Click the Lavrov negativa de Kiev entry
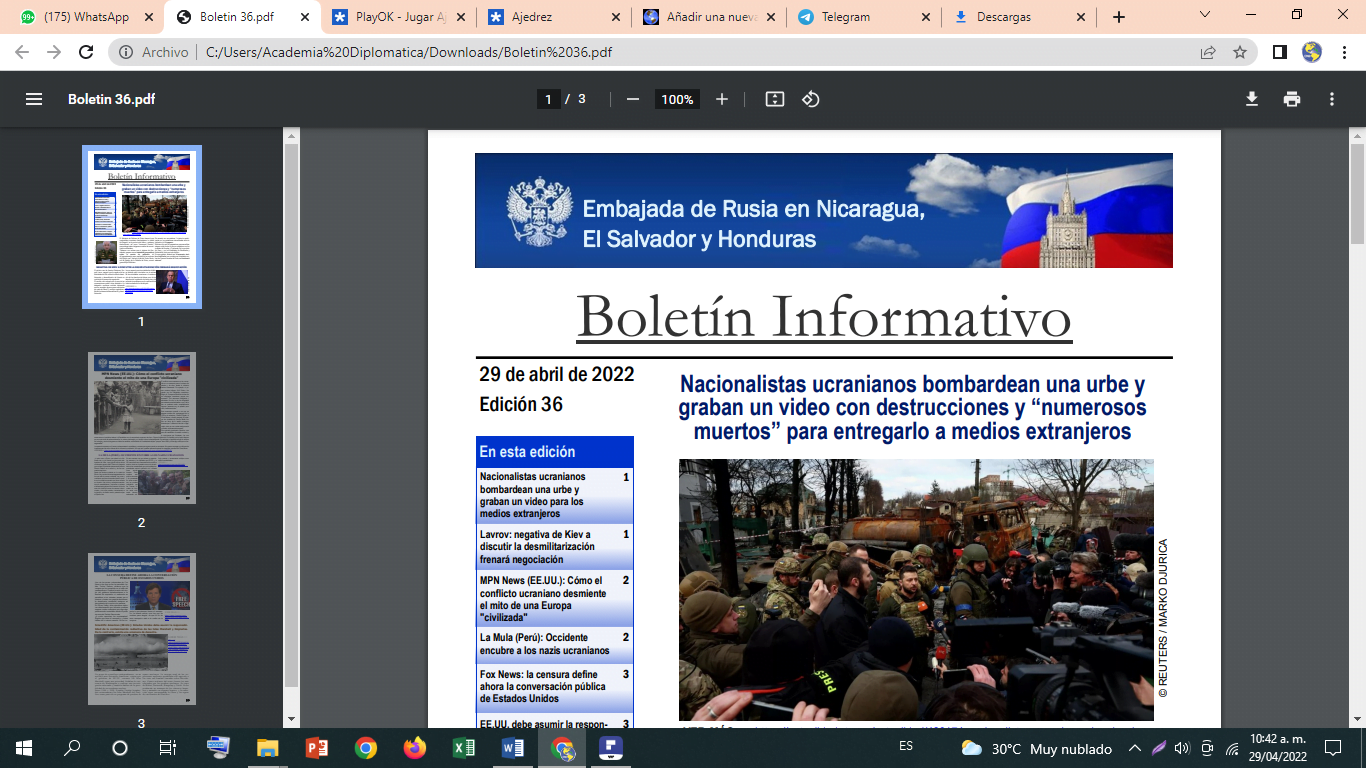Image resolution: width=1366 pixels, height=768 pixels. coord(554,547)
